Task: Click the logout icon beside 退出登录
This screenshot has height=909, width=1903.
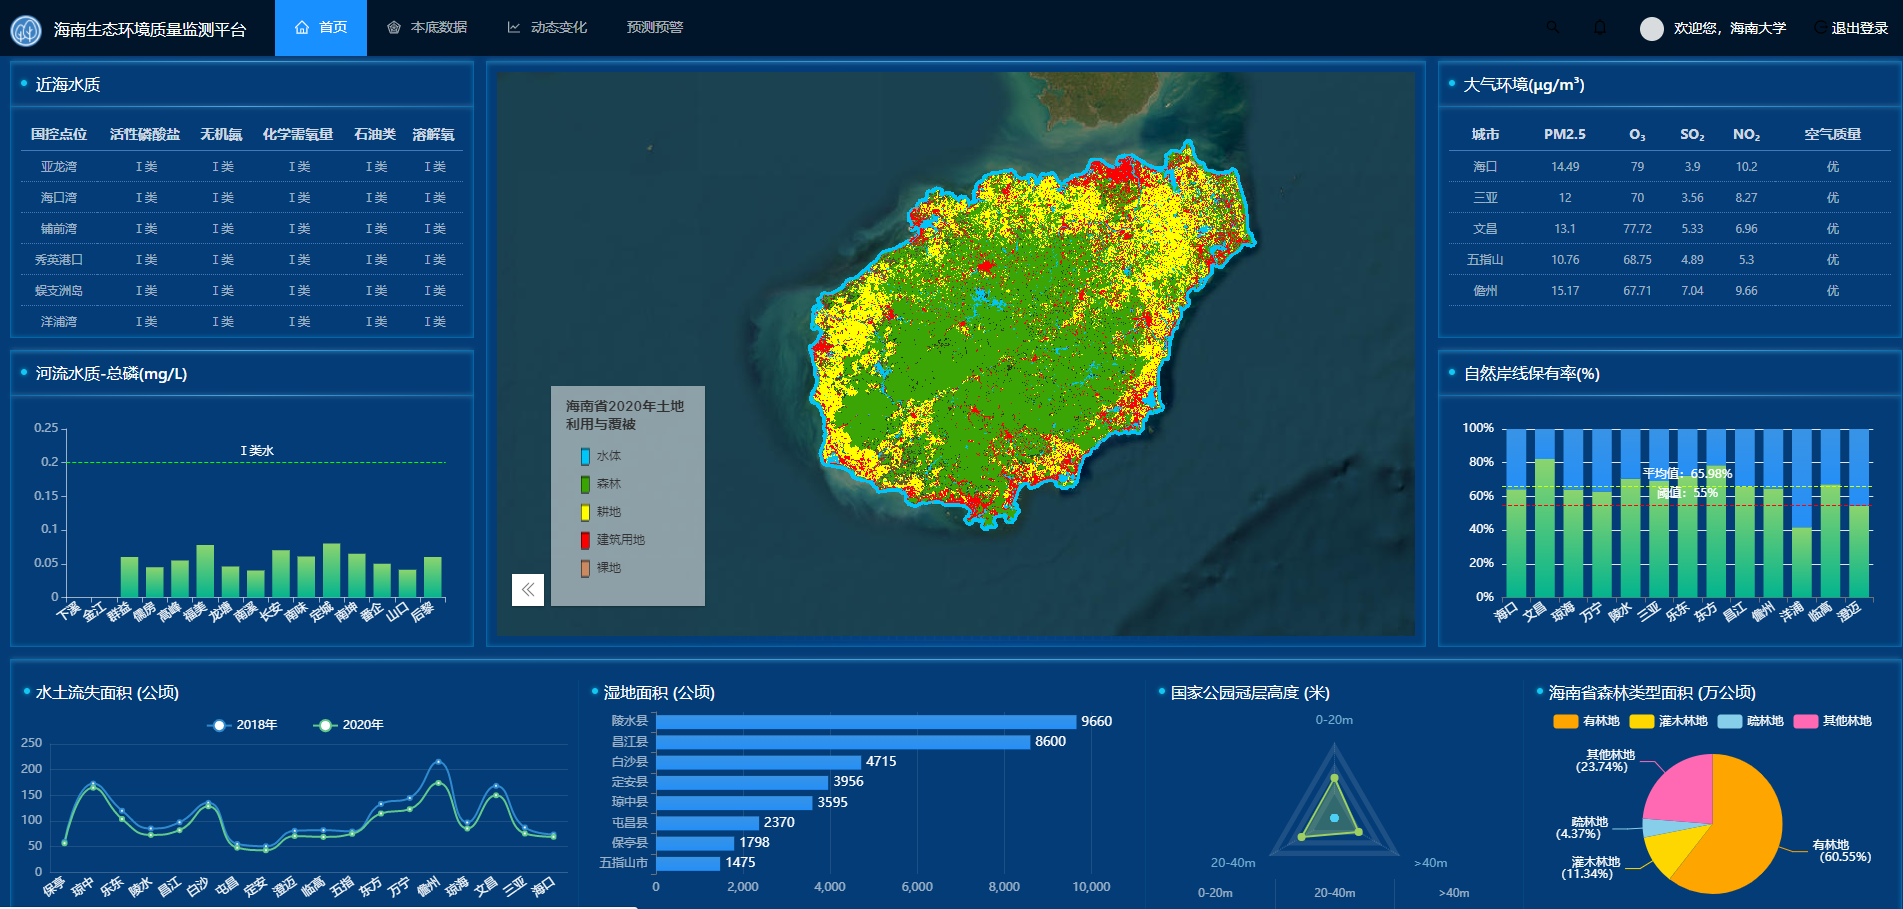Action: [x=1820, y=28]
